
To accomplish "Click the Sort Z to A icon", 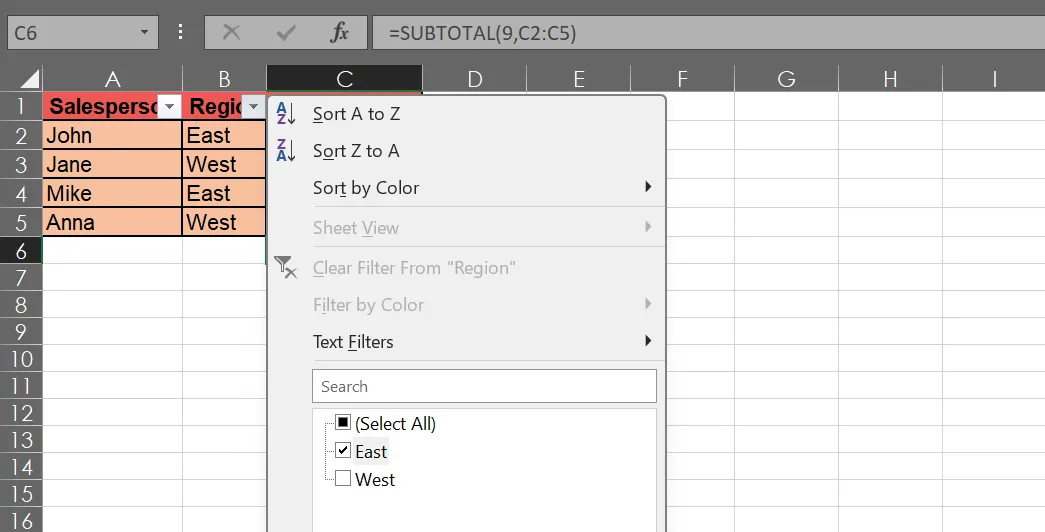I will point(286,151).
